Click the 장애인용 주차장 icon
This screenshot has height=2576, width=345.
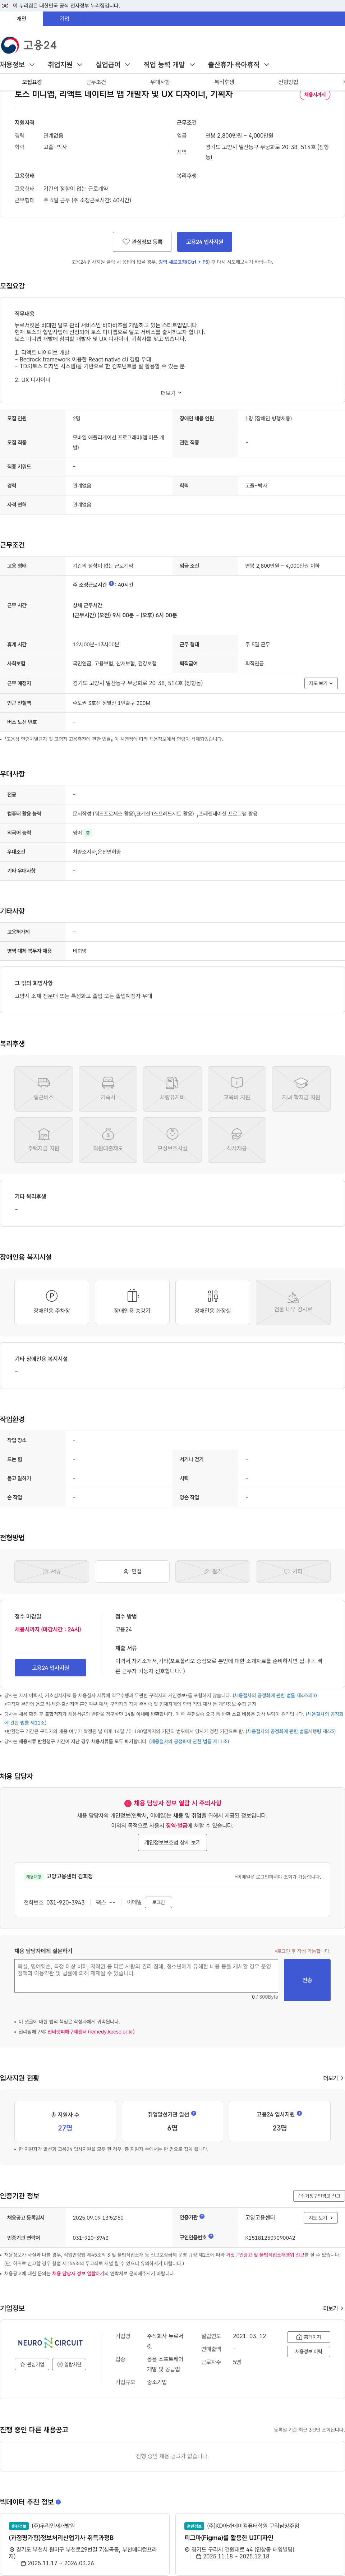click(52, 1302)
